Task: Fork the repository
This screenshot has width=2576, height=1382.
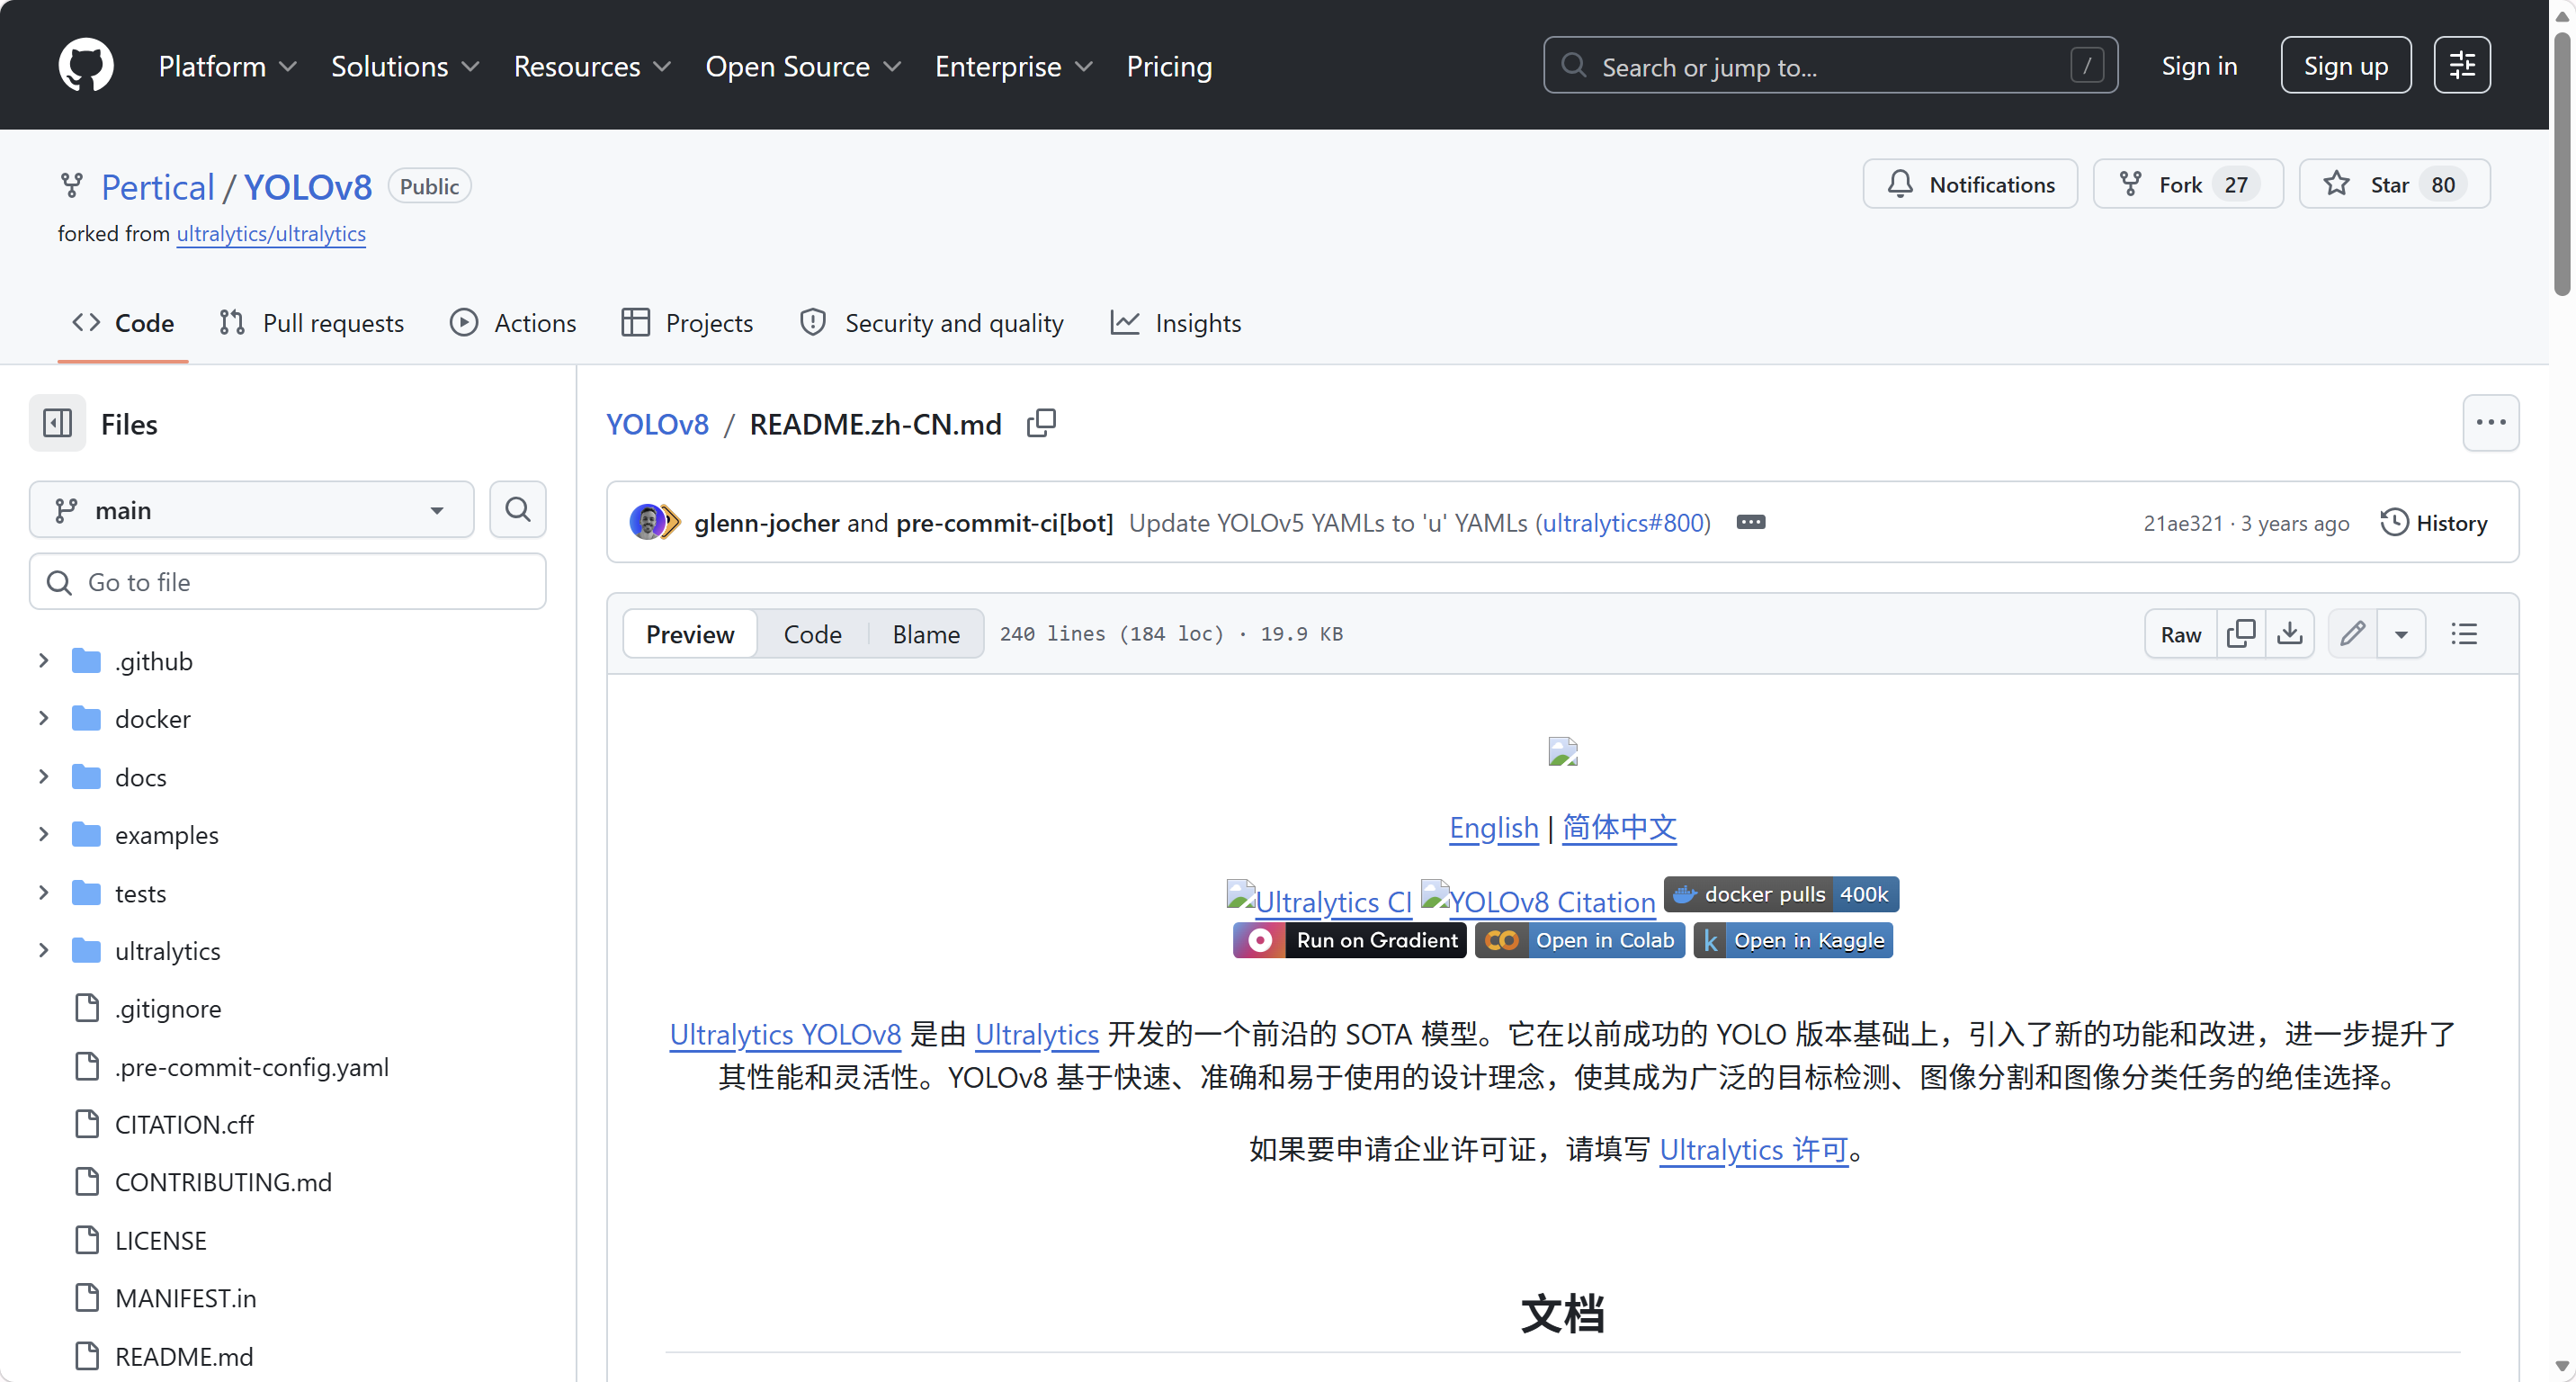Action: point(2188,185)
